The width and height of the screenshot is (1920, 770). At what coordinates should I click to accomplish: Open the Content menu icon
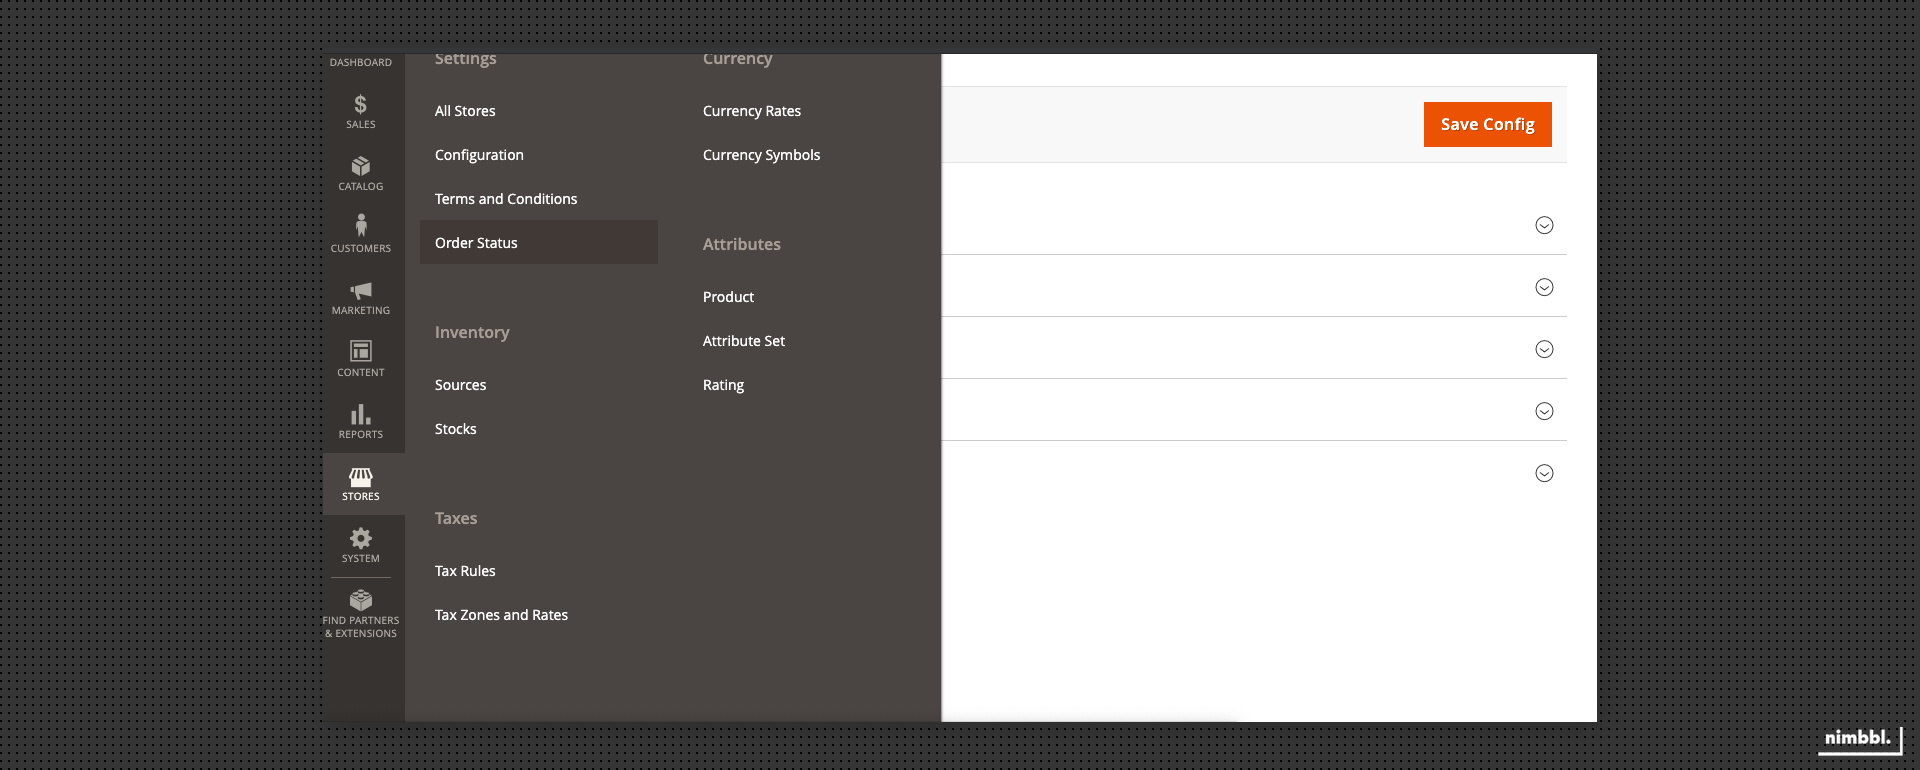point(361,351)
